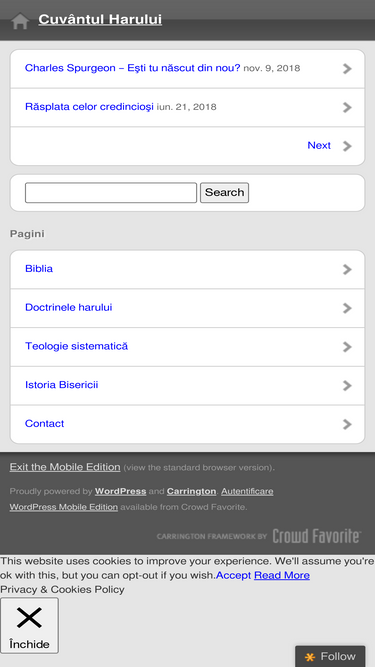This screenshot has width=375, height=667.
Task: Click Exit the Mobile Edition link
Action: click(x=65, y=467)
